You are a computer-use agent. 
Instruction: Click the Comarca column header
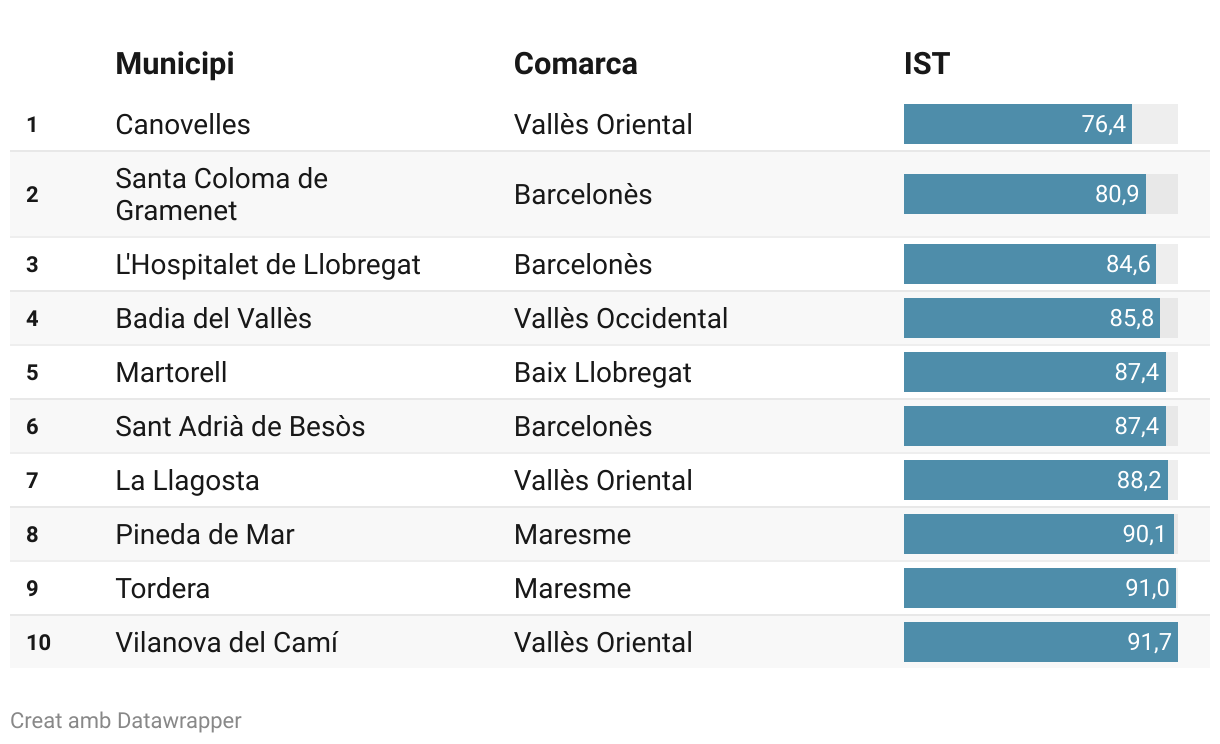[x=575, y=64]
